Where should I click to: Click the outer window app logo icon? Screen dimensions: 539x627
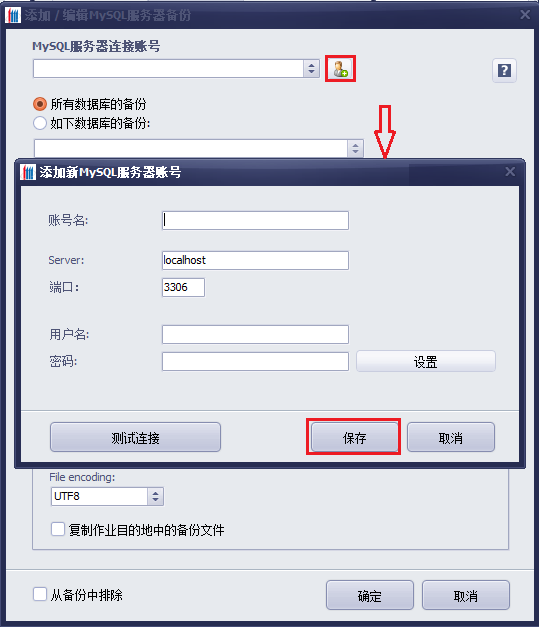coord(13,15)
